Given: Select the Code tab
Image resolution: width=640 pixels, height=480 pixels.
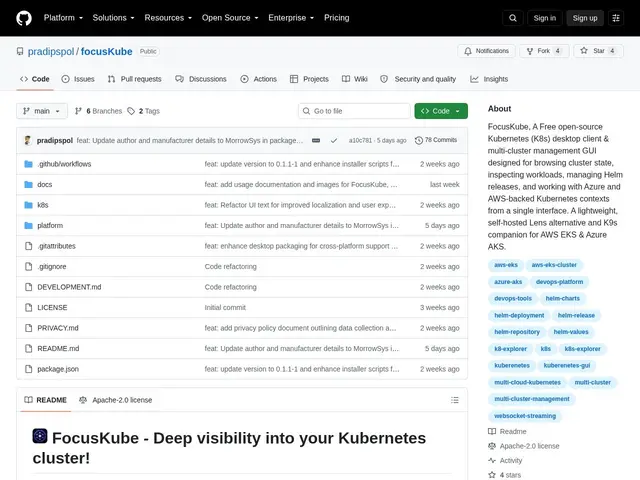Looking at the screenshot, I should pos(35,79).
